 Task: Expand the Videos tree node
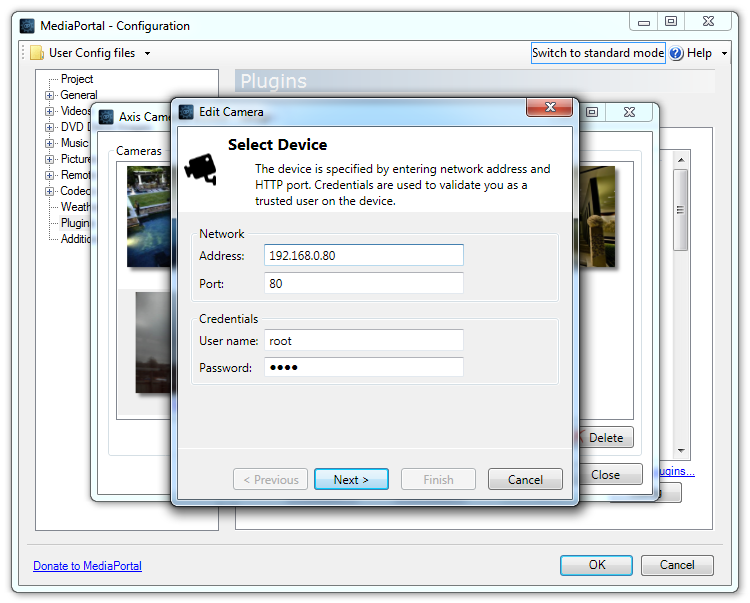(49, 111)
